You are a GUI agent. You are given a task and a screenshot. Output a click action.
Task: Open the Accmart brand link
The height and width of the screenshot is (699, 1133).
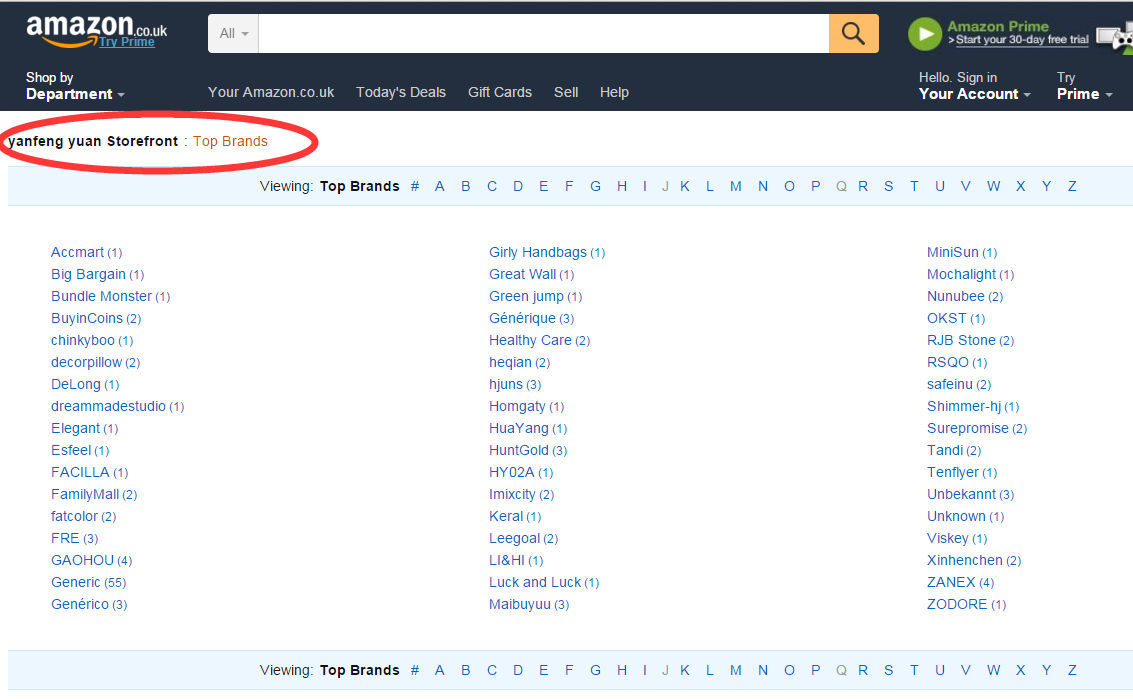coord(77,252)
